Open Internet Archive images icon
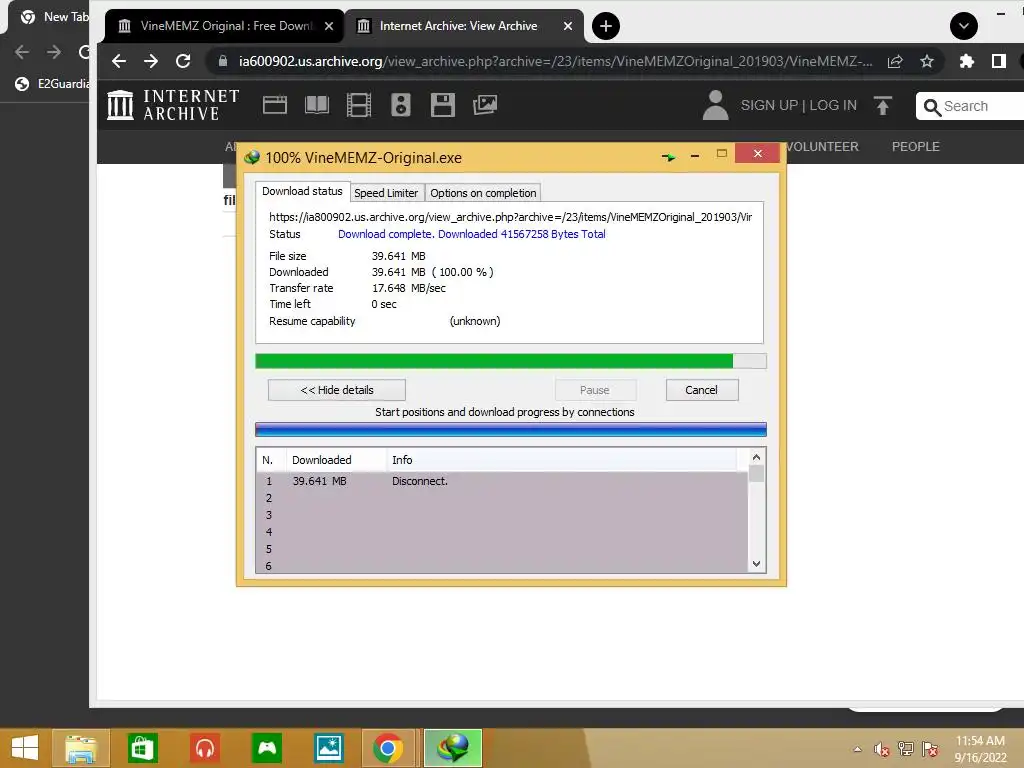The height and width of the screenshot is (768, 1024). (x=485, y=105)
